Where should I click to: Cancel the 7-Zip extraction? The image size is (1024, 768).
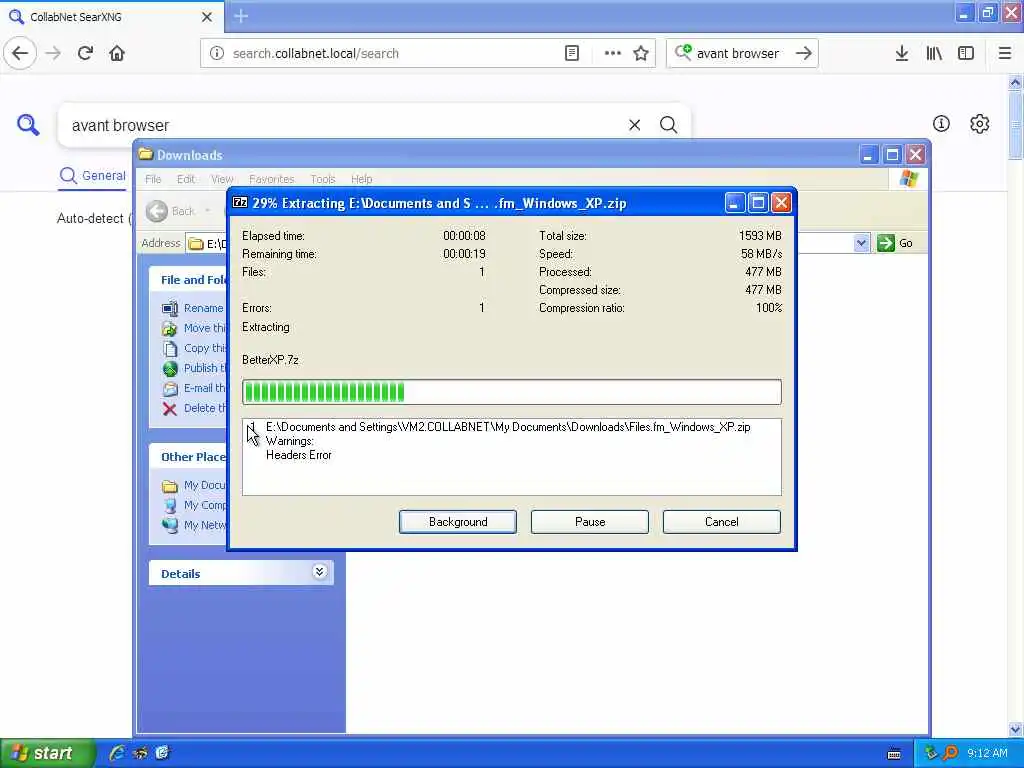(722, 522)
